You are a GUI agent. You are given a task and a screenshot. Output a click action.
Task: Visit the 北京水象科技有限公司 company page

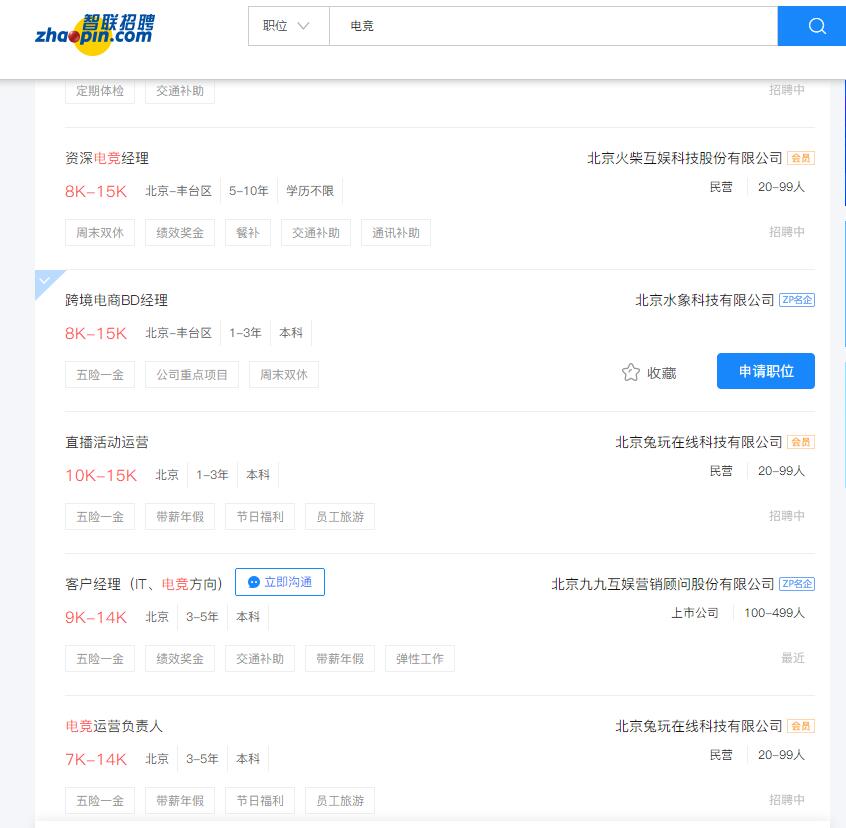pos(705,300)
